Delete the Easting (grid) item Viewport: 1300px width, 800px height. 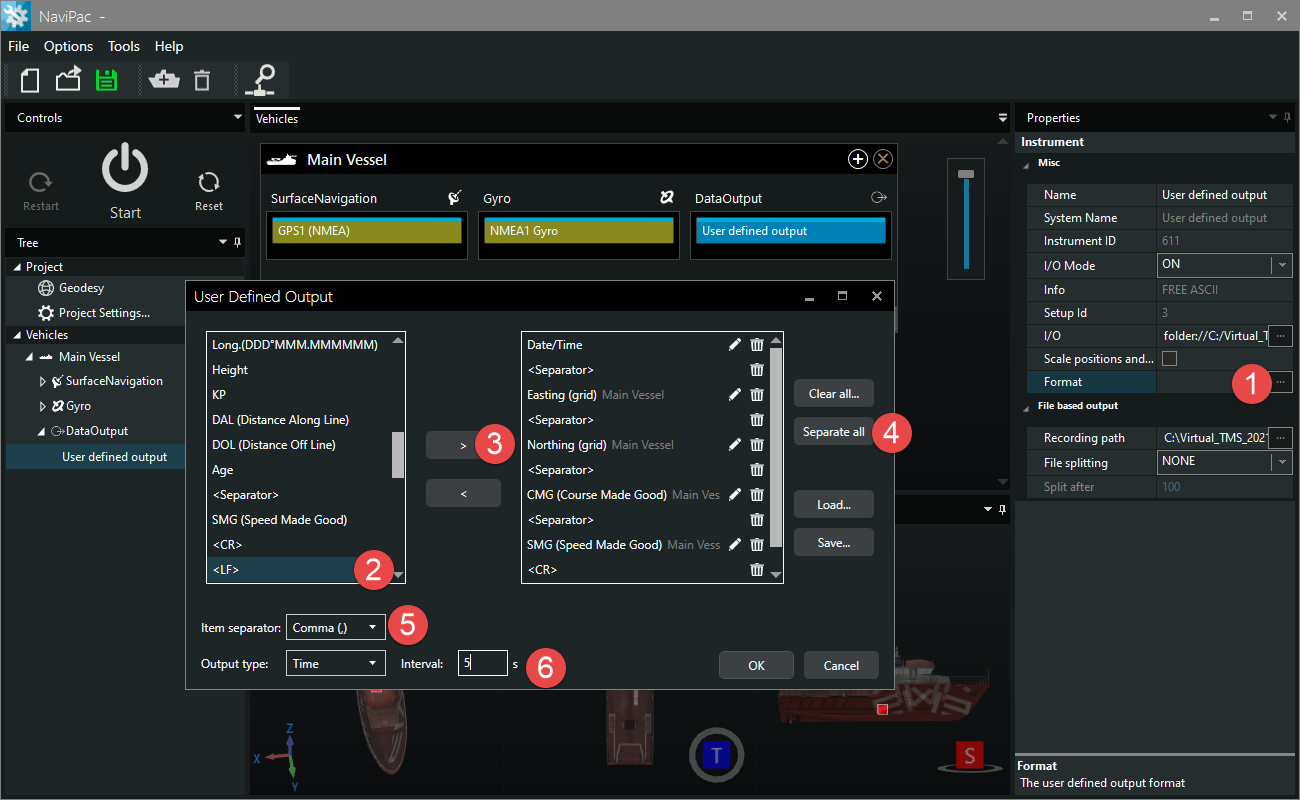pos(757,394)
